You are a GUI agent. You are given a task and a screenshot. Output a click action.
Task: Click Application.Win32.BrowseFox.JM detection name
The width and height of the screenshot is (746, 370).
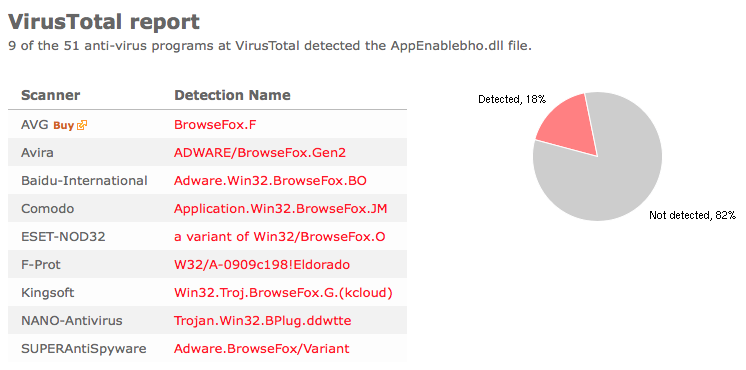(281, 209)
